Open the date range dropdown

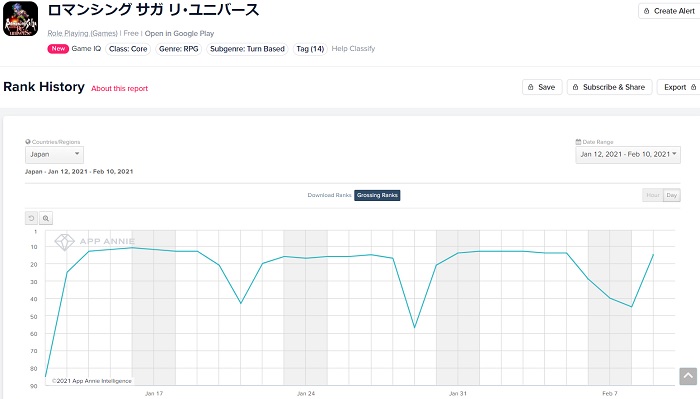tap(628, 154)
